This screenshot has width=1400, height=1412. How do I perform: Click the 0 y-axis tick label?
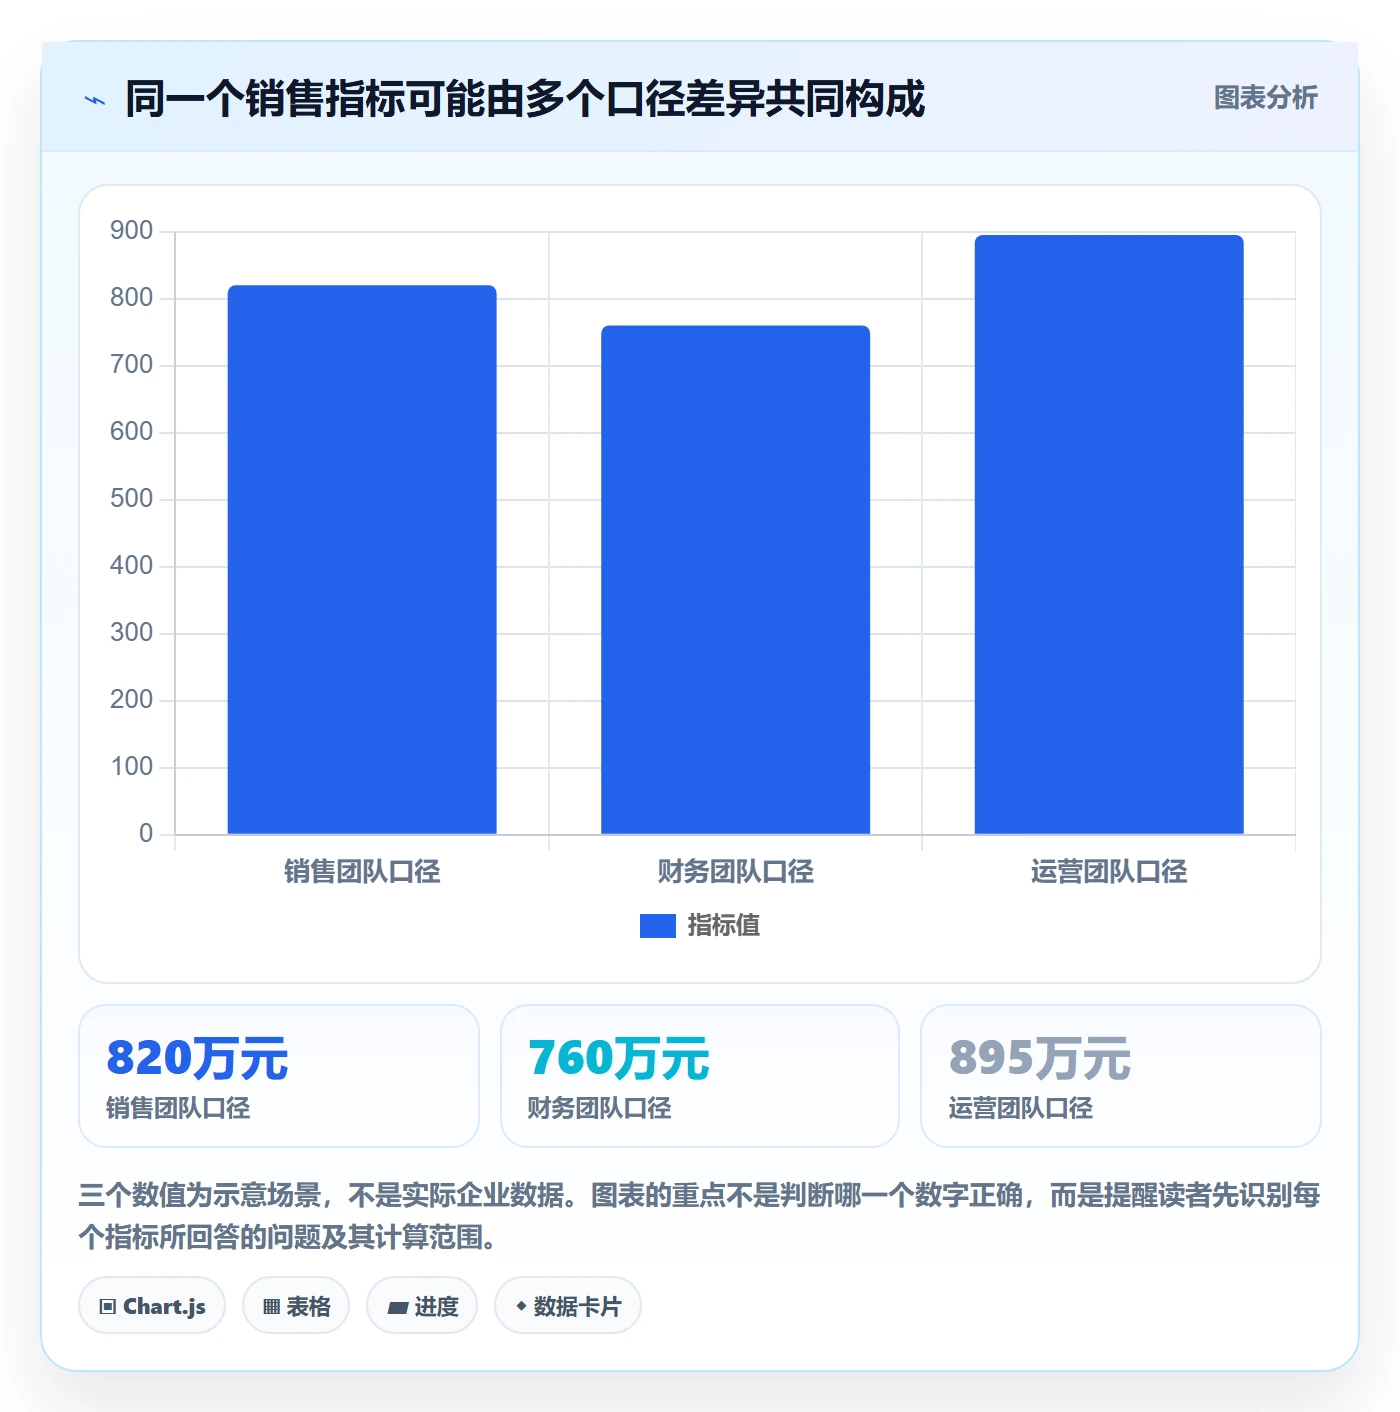(146, 834)
